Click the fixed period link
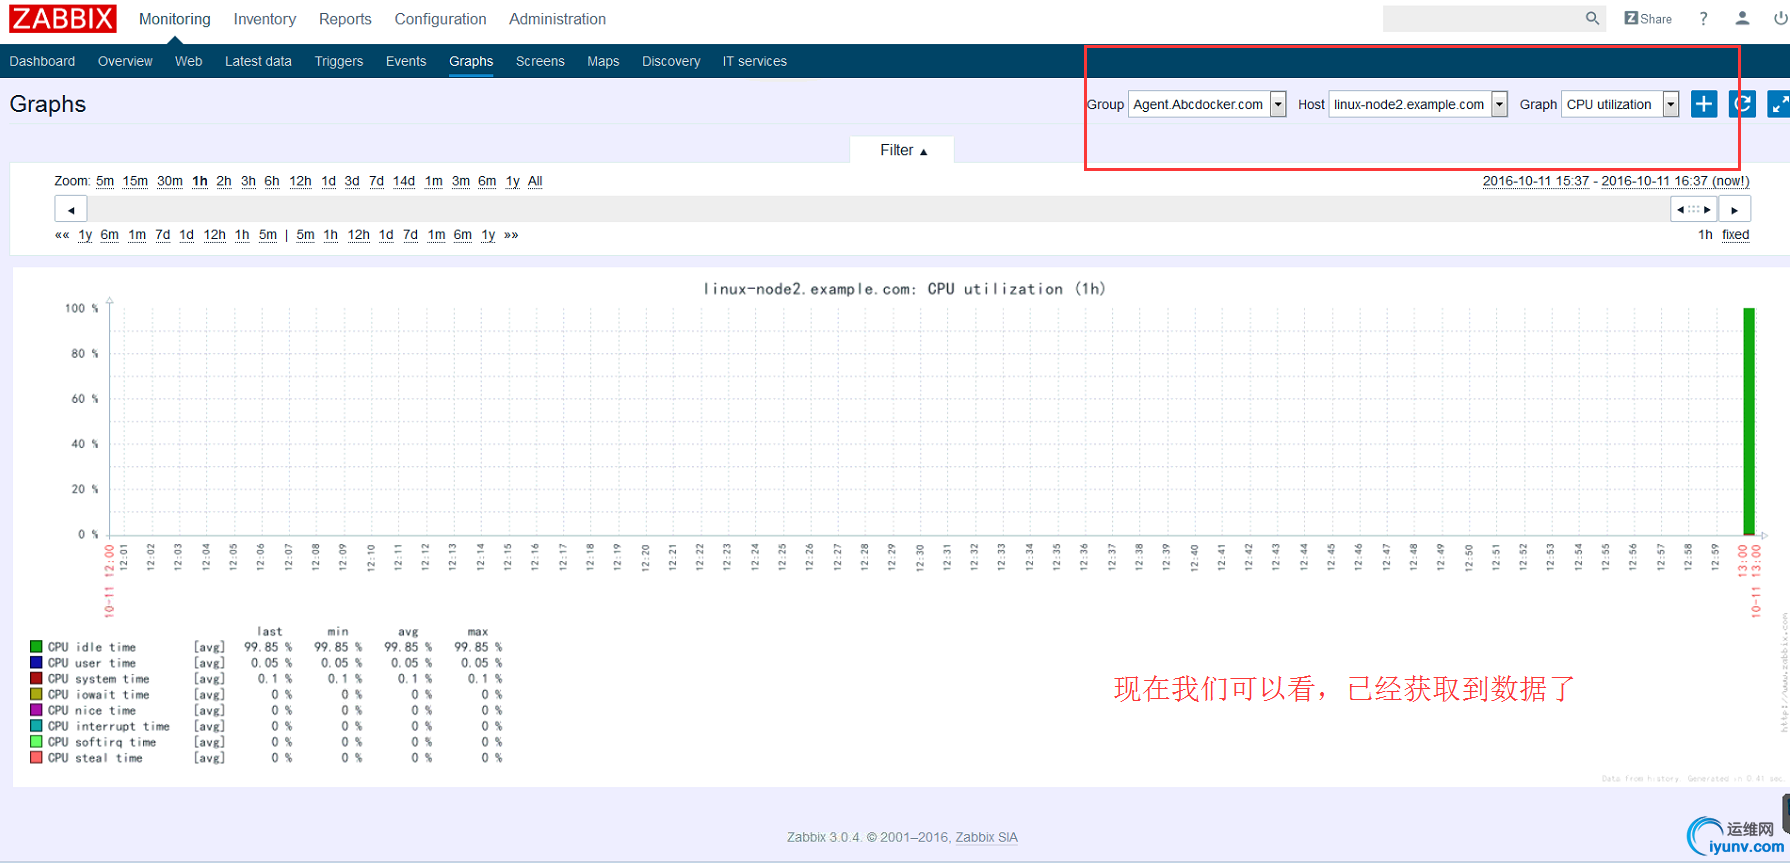 coord(1736,235)
